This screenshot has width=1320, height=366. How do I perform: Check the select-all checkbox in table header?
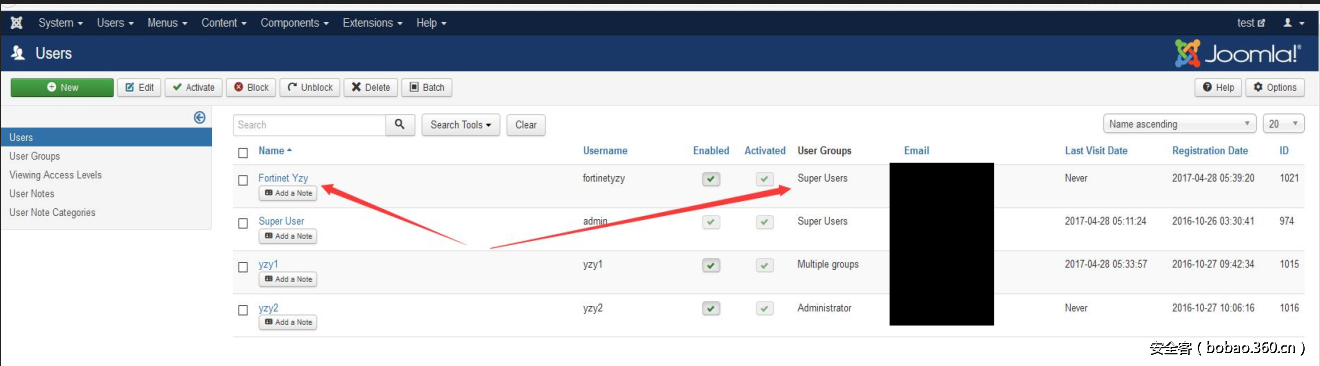coord(243,152)
